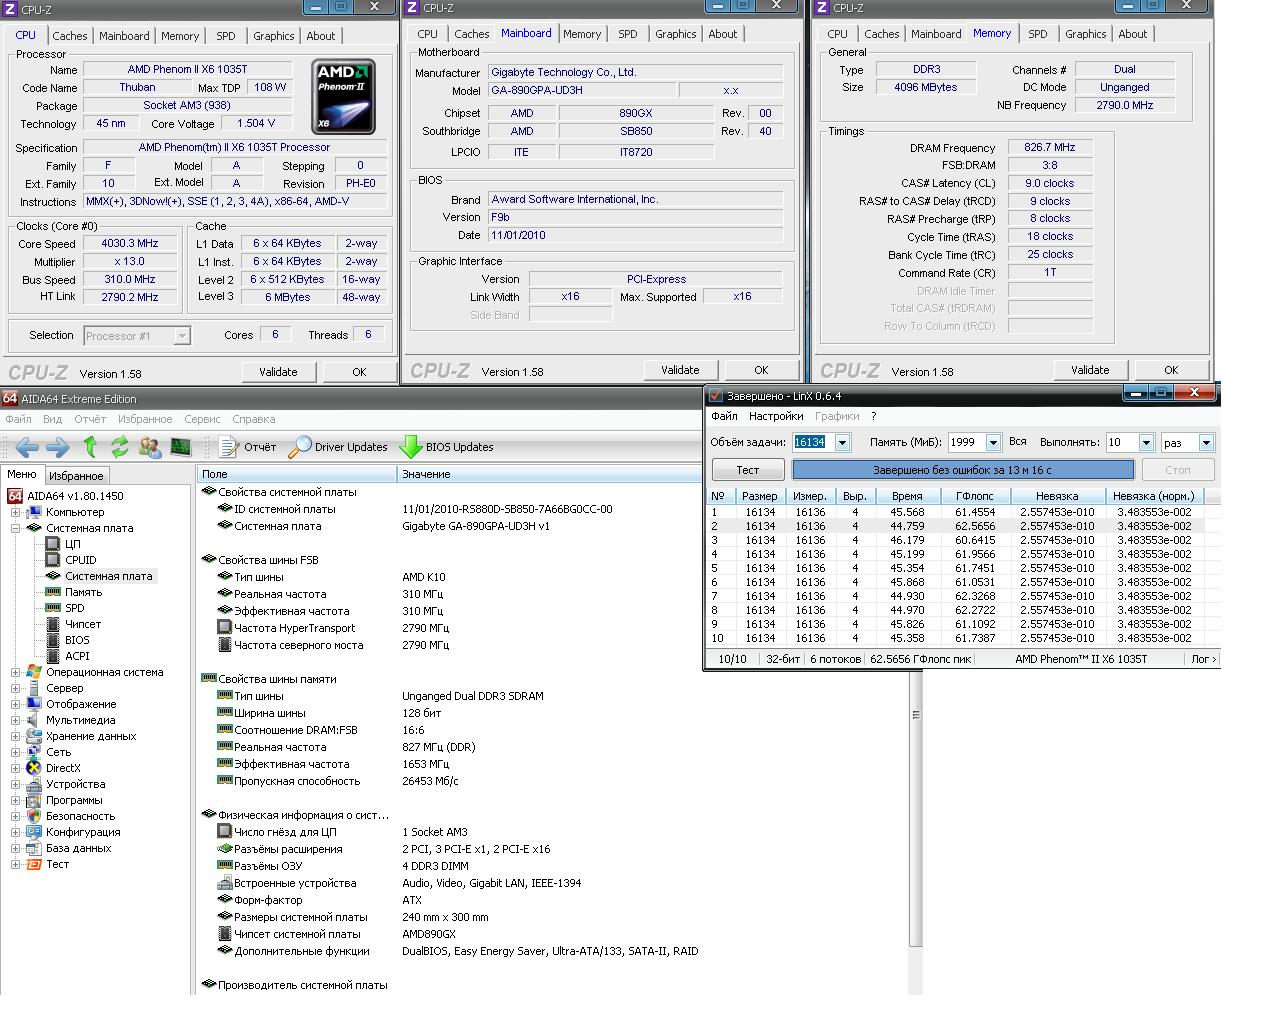Click the AIDA64 forward navigation arrow
The width and height of the screenshot is (1280, 1024).
57,447
